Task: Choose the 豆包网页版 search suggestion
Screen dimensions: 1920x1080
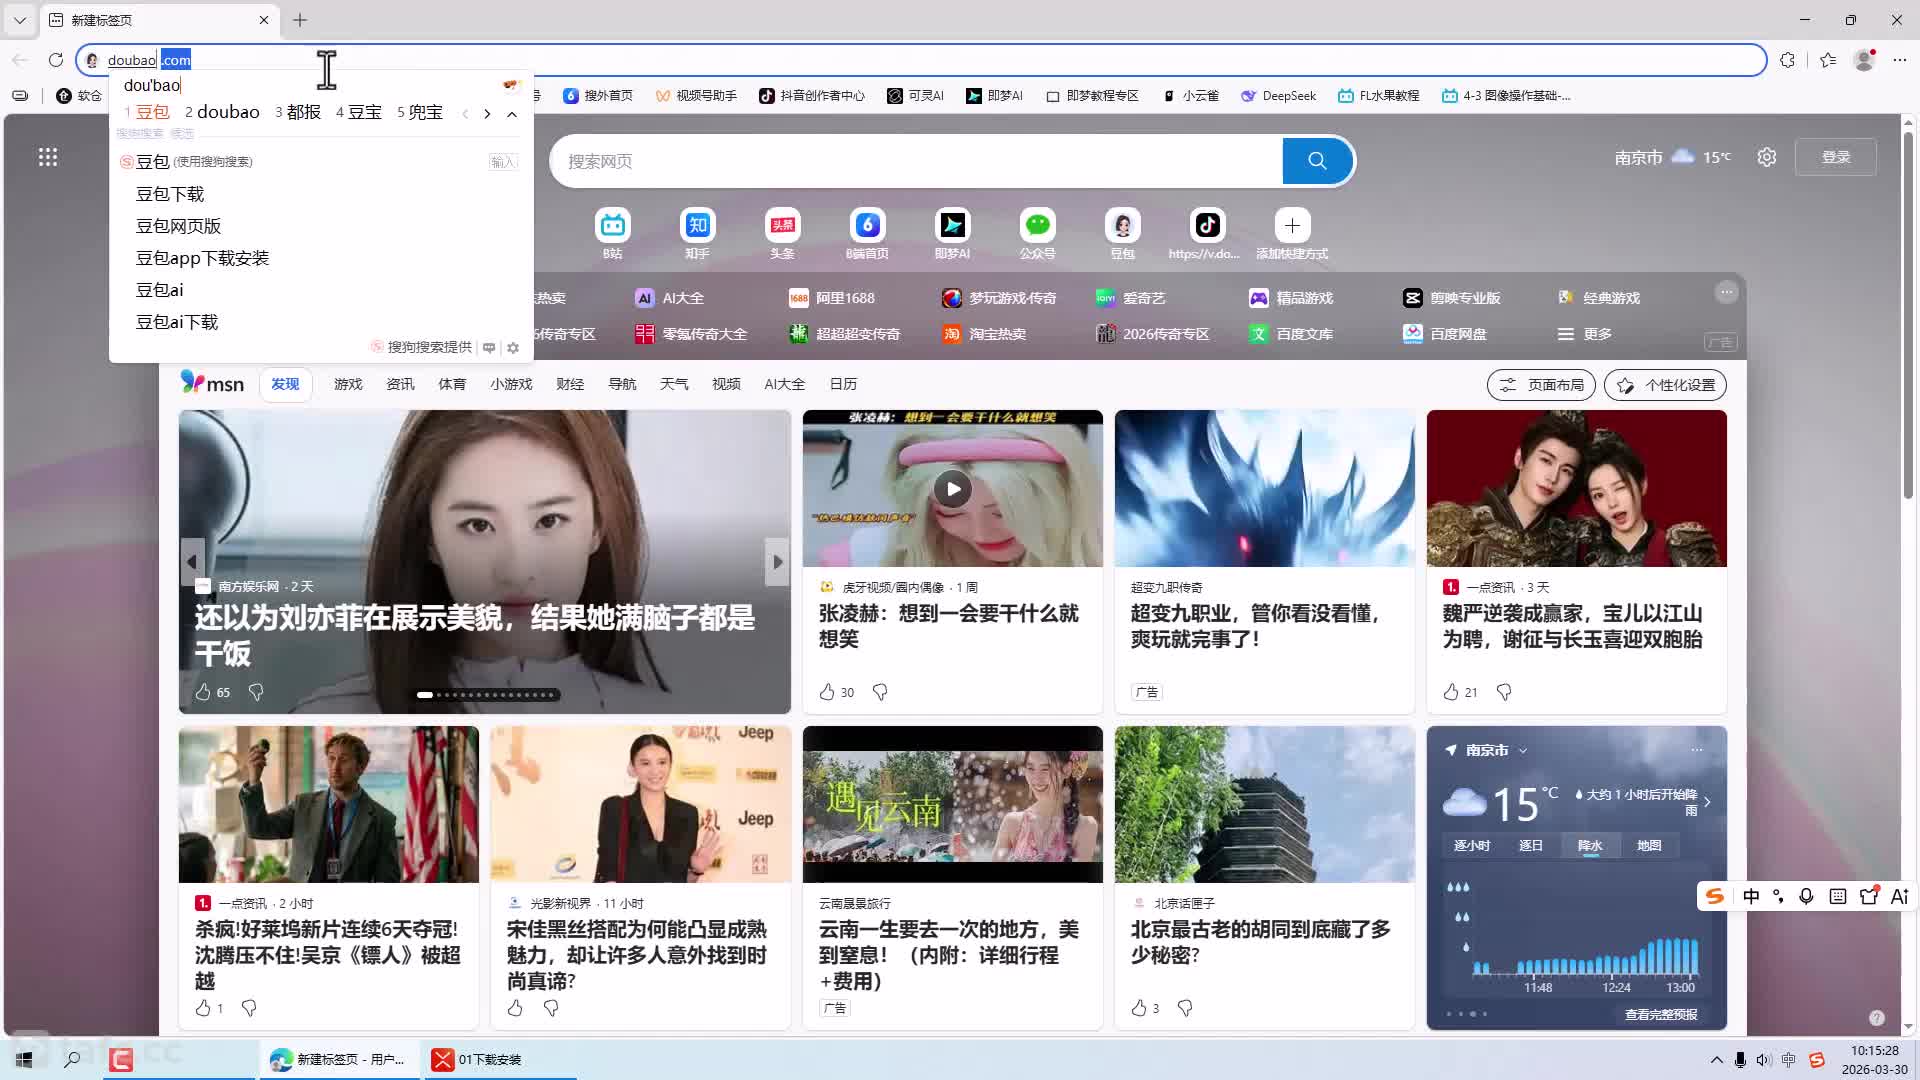Action: pos(178,226)
